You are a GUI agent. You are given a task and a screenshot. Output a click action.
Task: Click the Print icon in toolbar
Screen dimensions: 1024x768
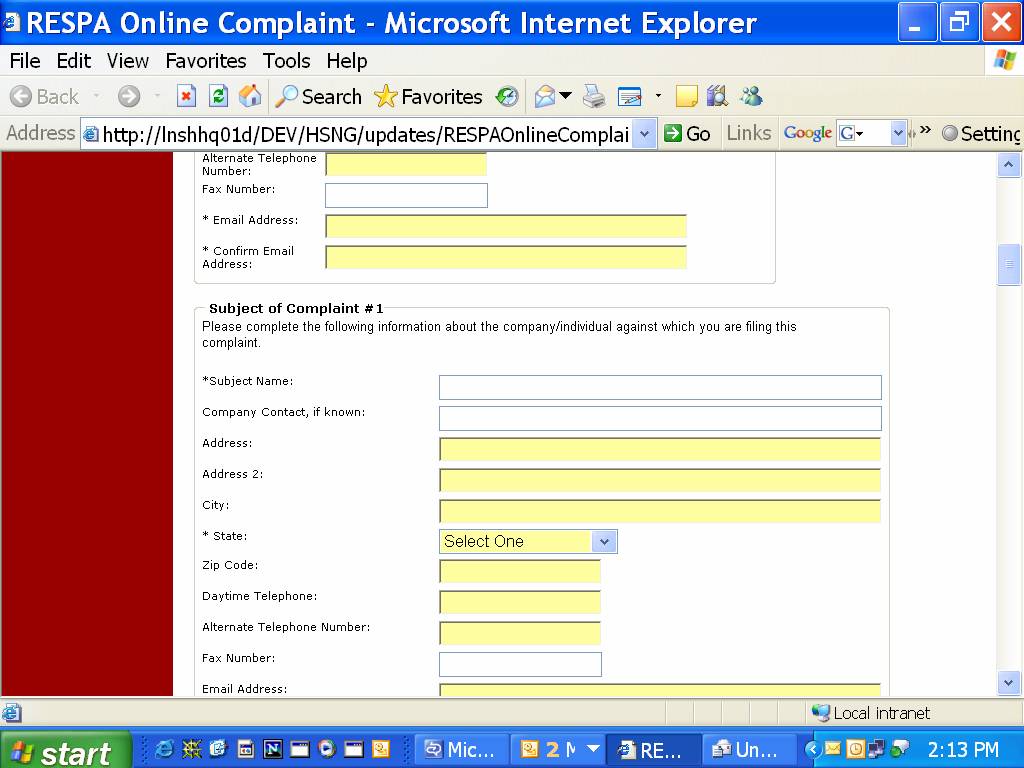(594, 96)
